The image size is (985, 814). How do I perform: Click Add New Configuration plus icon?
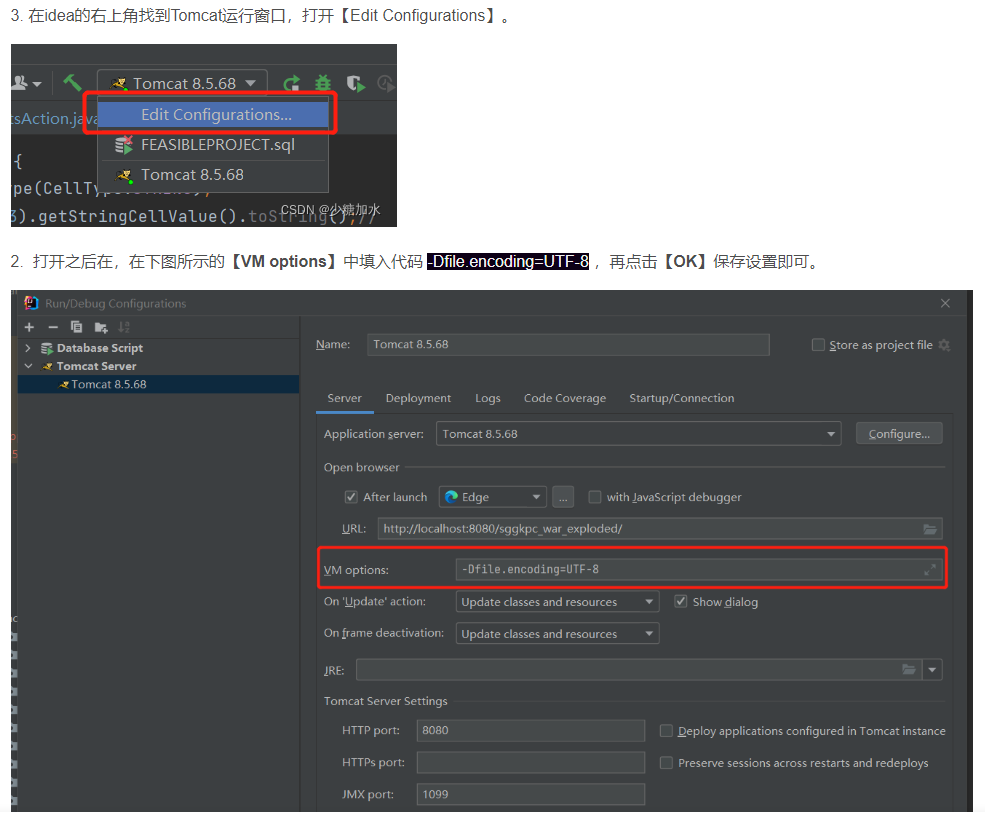point(29,327)
